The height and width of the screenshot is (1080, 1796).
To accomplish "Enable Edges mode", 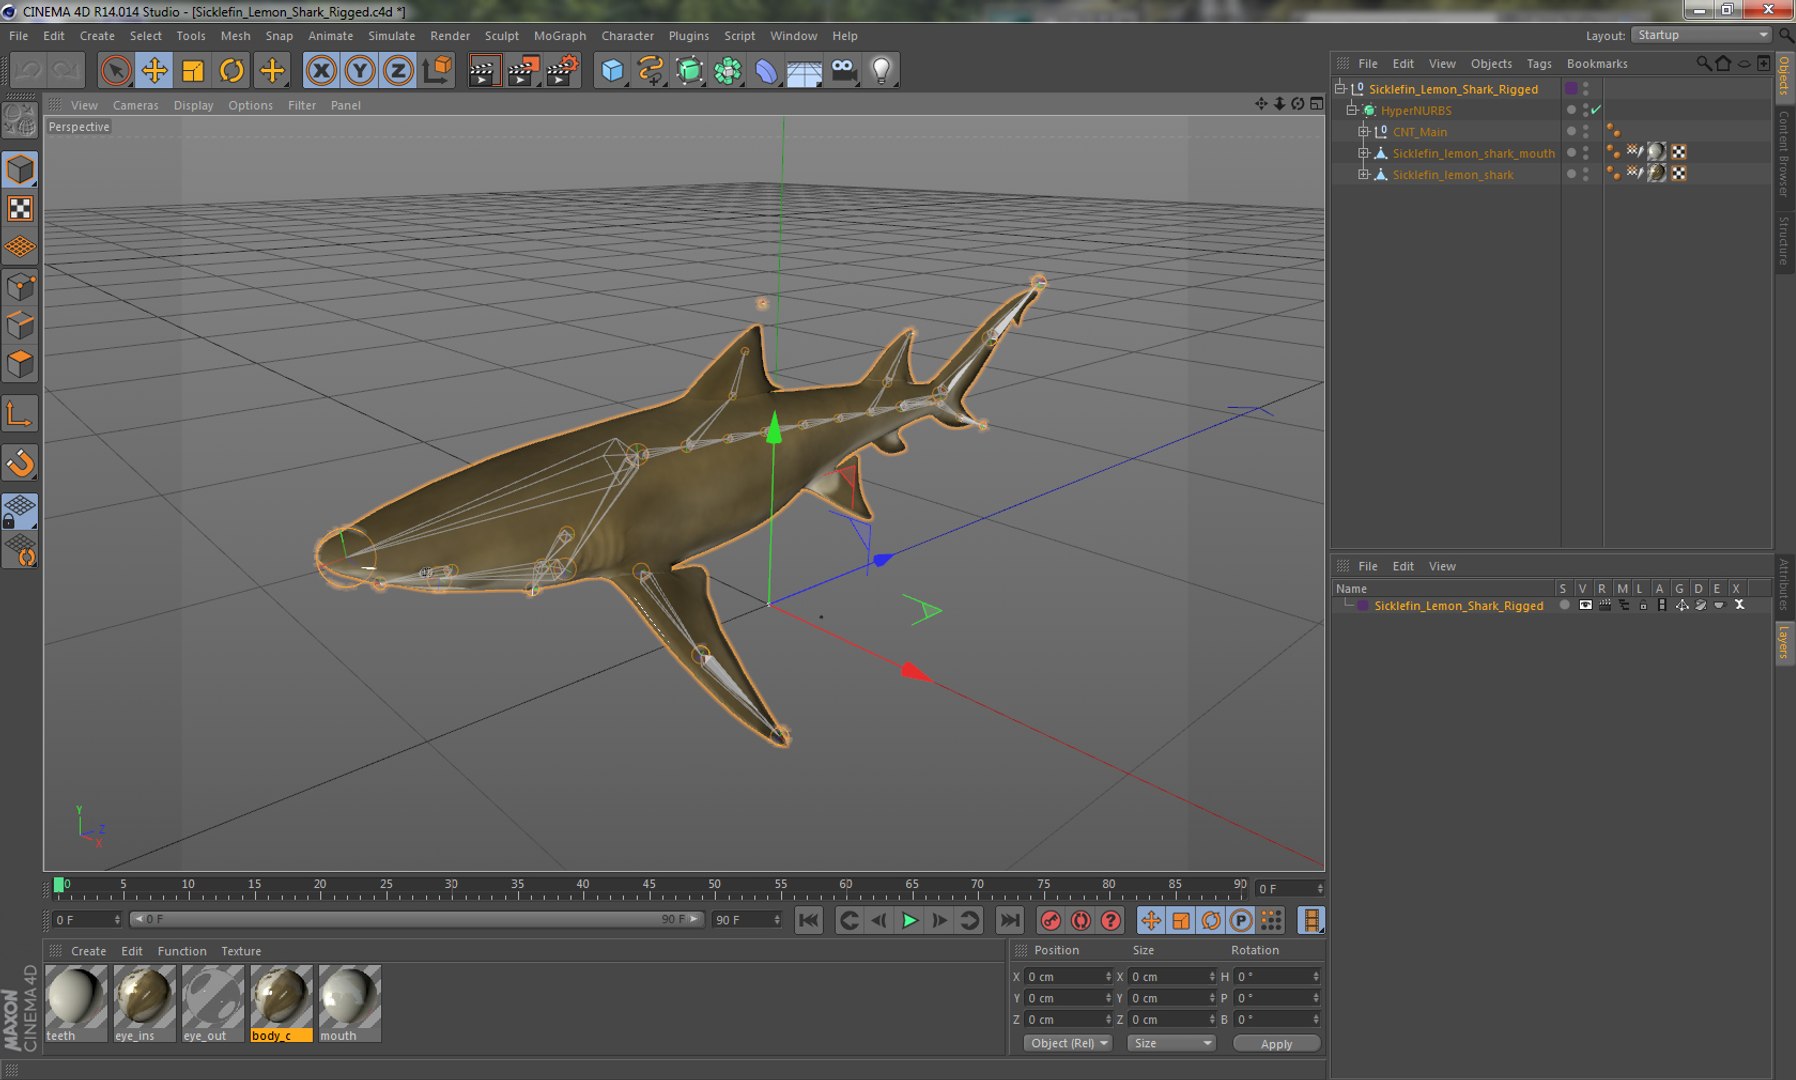I will [x=20, y=325].
